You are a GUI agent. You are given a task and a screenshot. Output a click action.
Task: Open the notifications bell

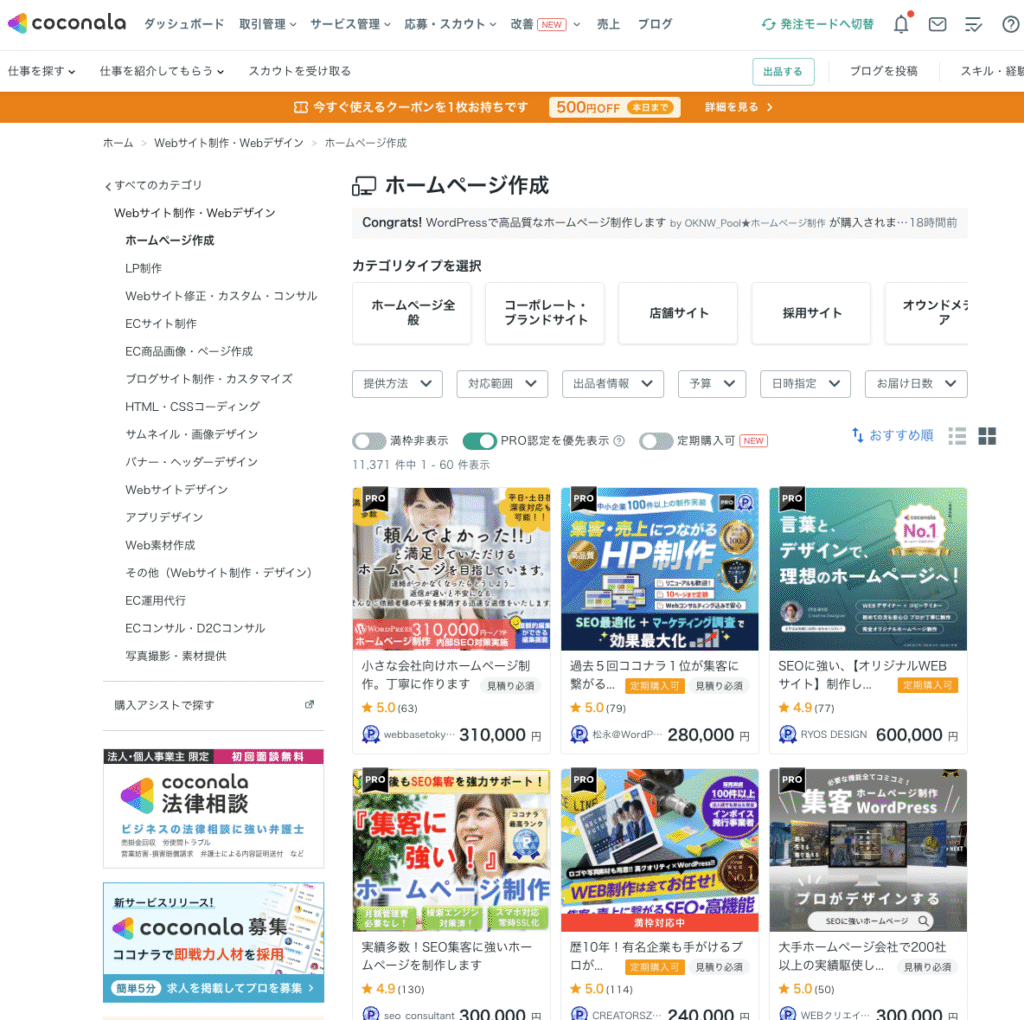click(x=901, y=24)
